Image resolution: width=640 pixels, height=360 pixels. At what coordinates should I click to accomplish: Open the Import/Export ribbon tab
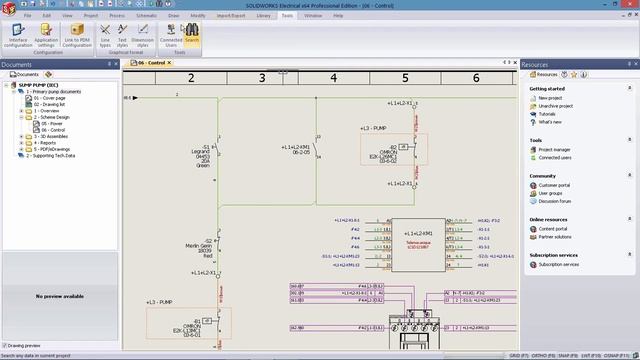pos(231,16)
